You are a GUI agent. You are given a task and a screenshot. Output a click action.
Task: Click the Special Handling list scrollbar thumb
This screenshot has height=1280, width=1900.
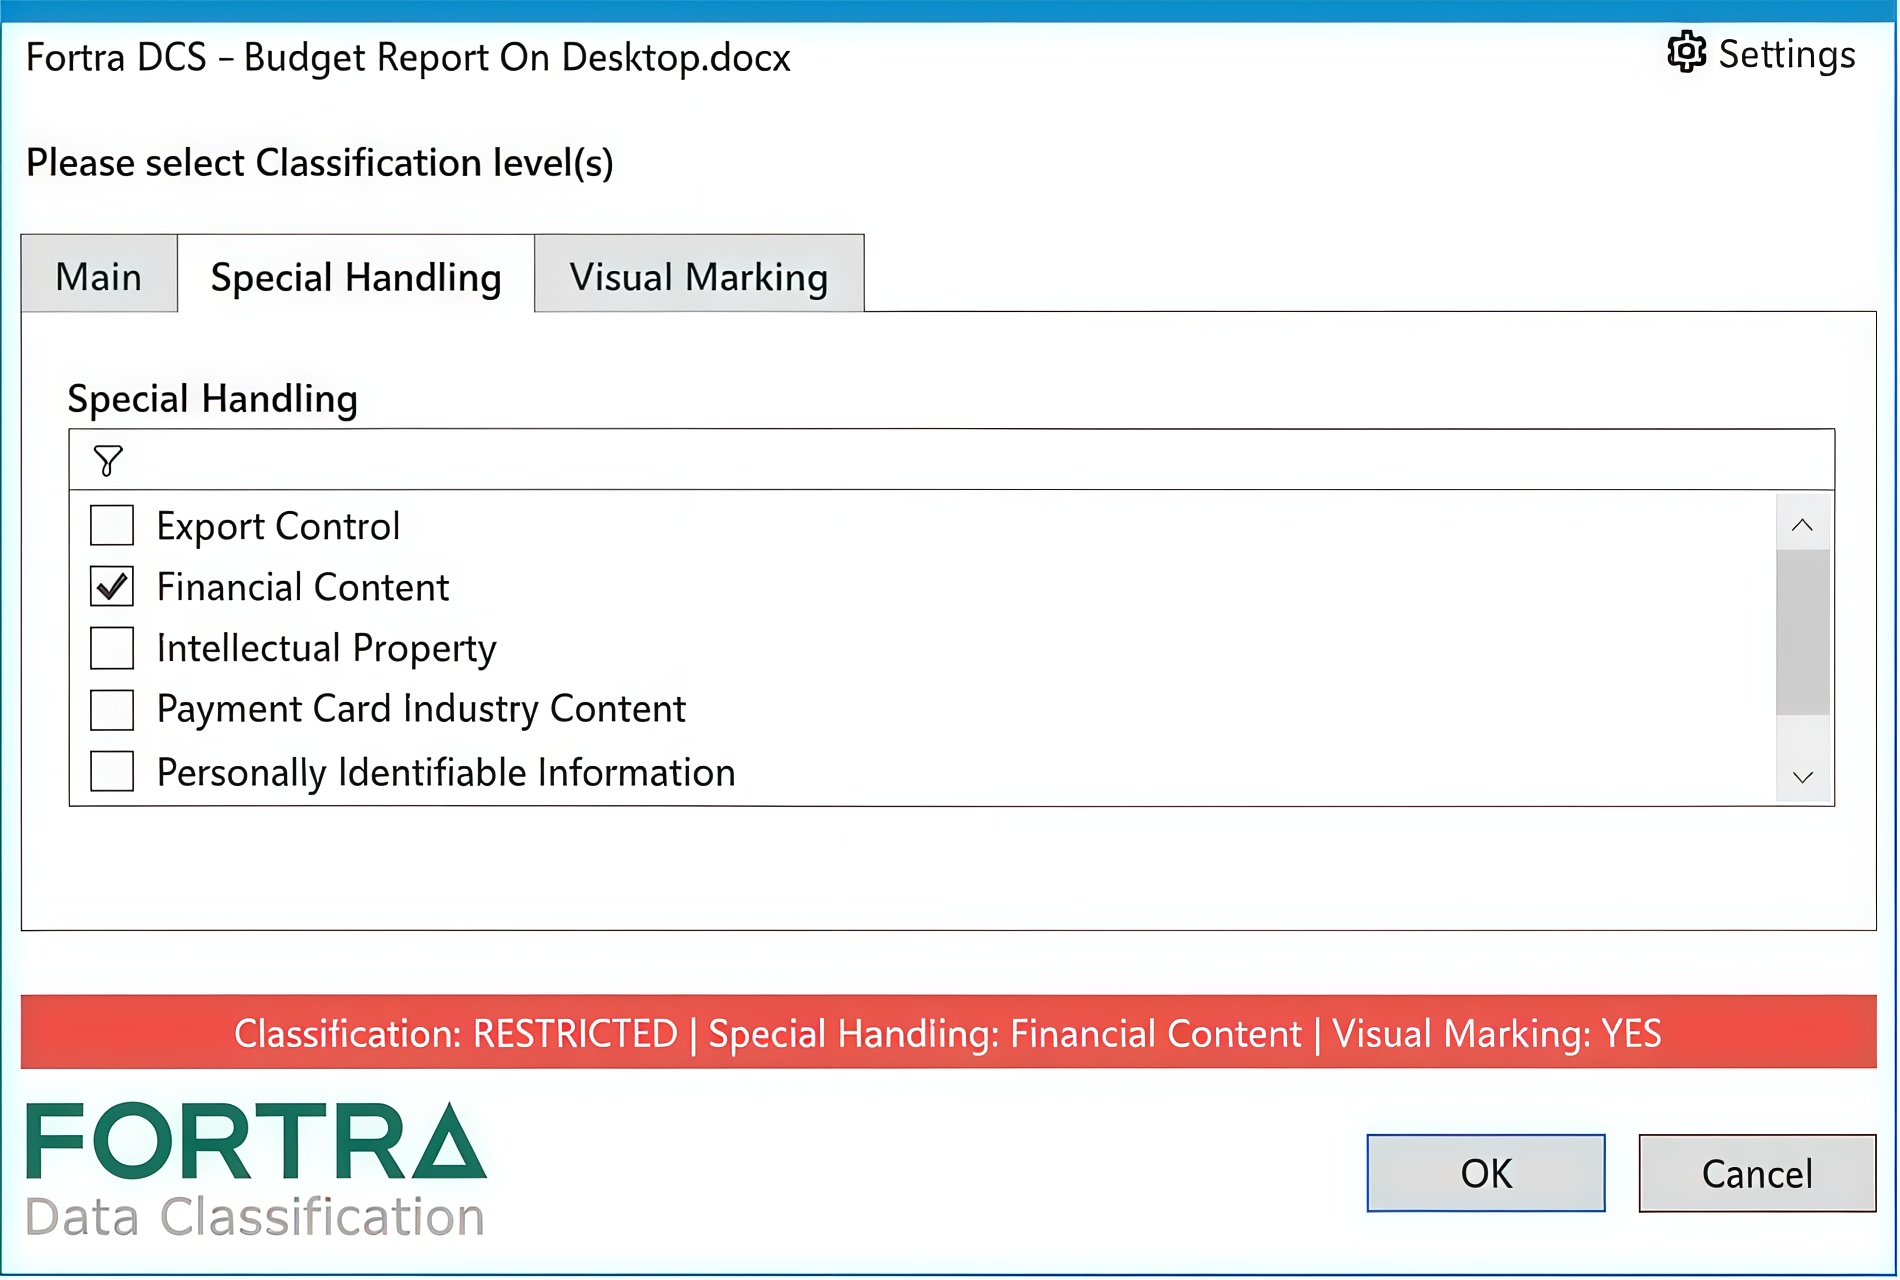[1803, 632]
